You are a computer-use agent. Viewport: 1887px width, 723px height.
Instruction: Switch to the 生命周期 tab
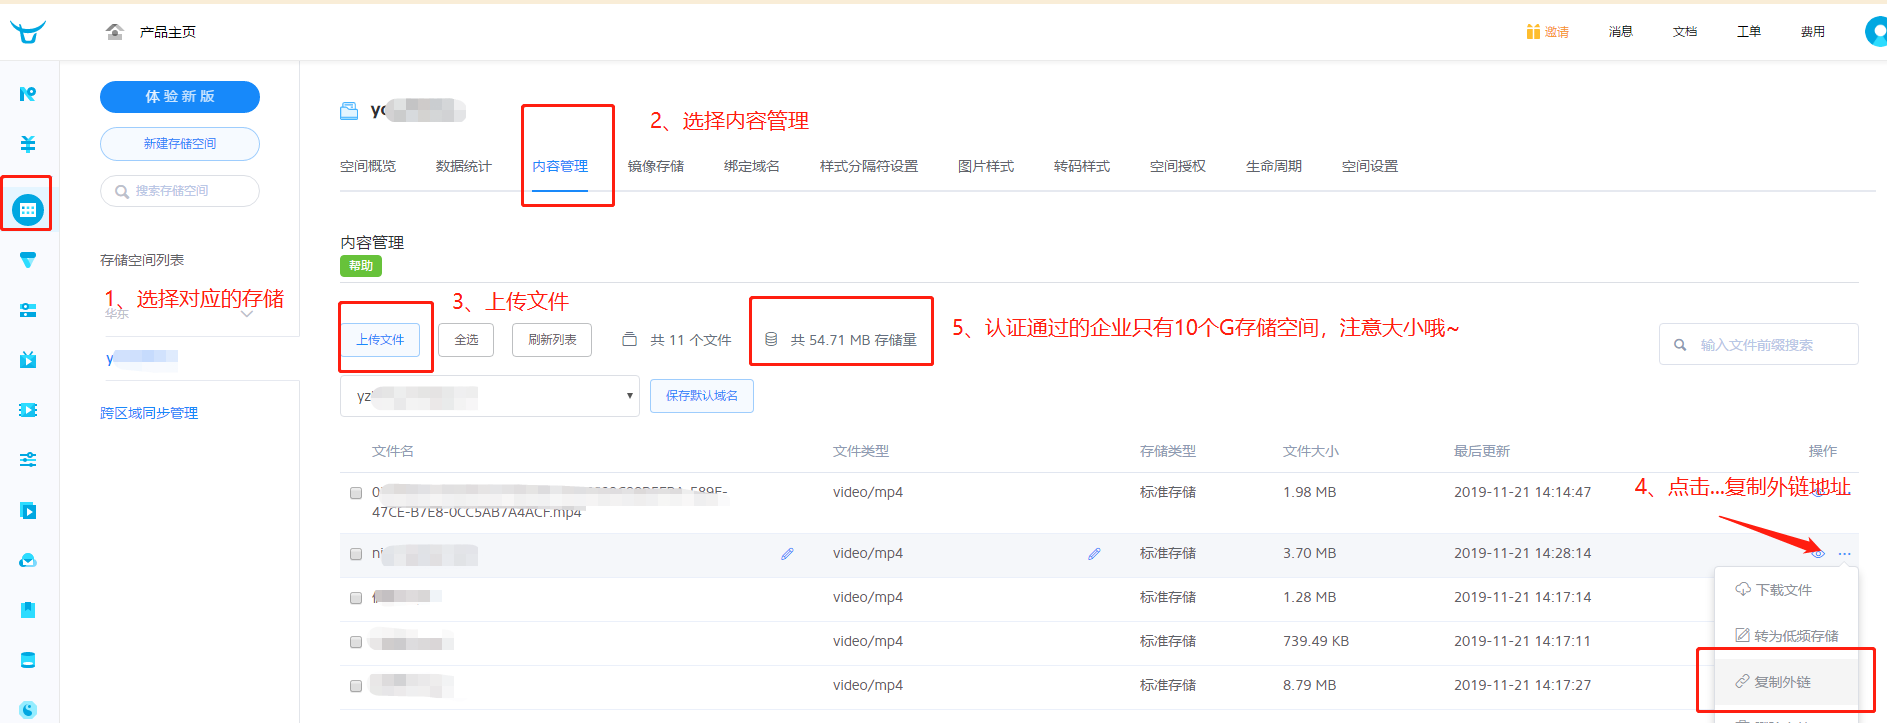coord(1274,166)
